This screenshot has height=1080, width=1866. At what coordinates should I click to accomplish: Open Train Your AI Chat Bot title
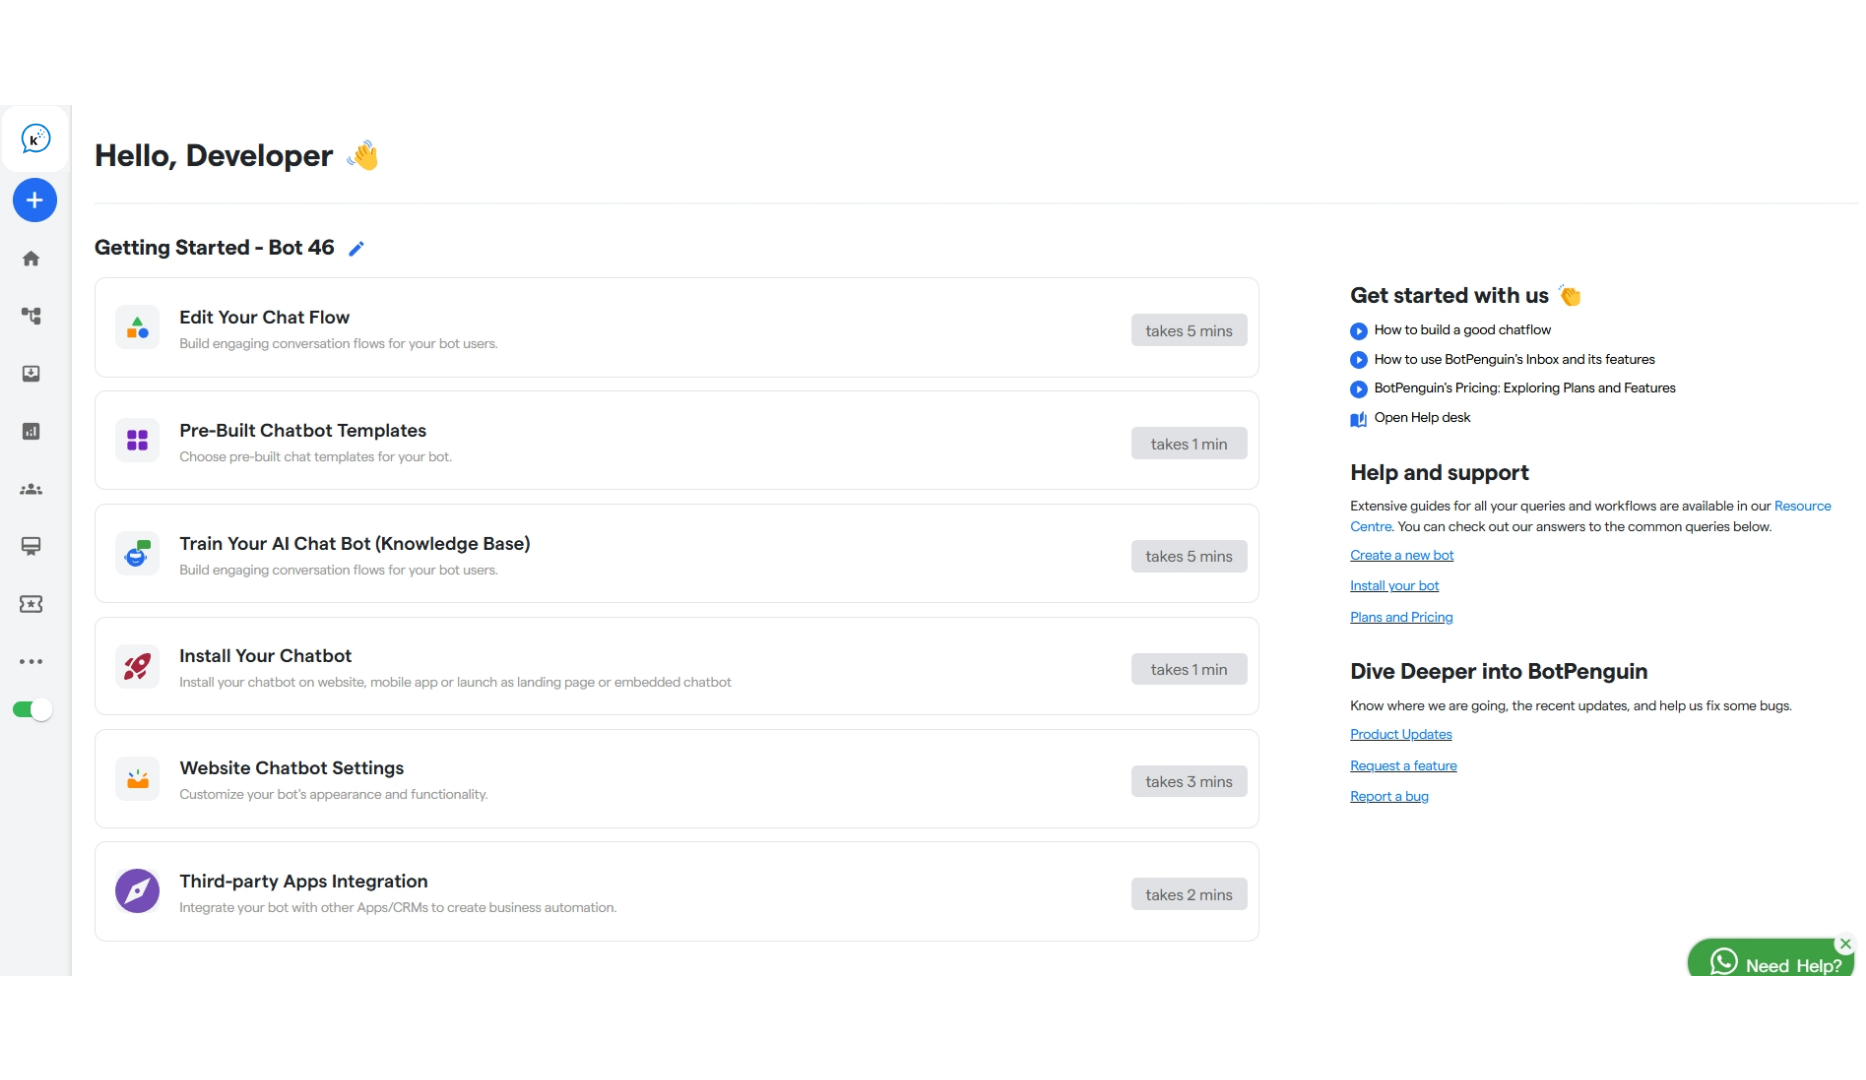[355, 543]
